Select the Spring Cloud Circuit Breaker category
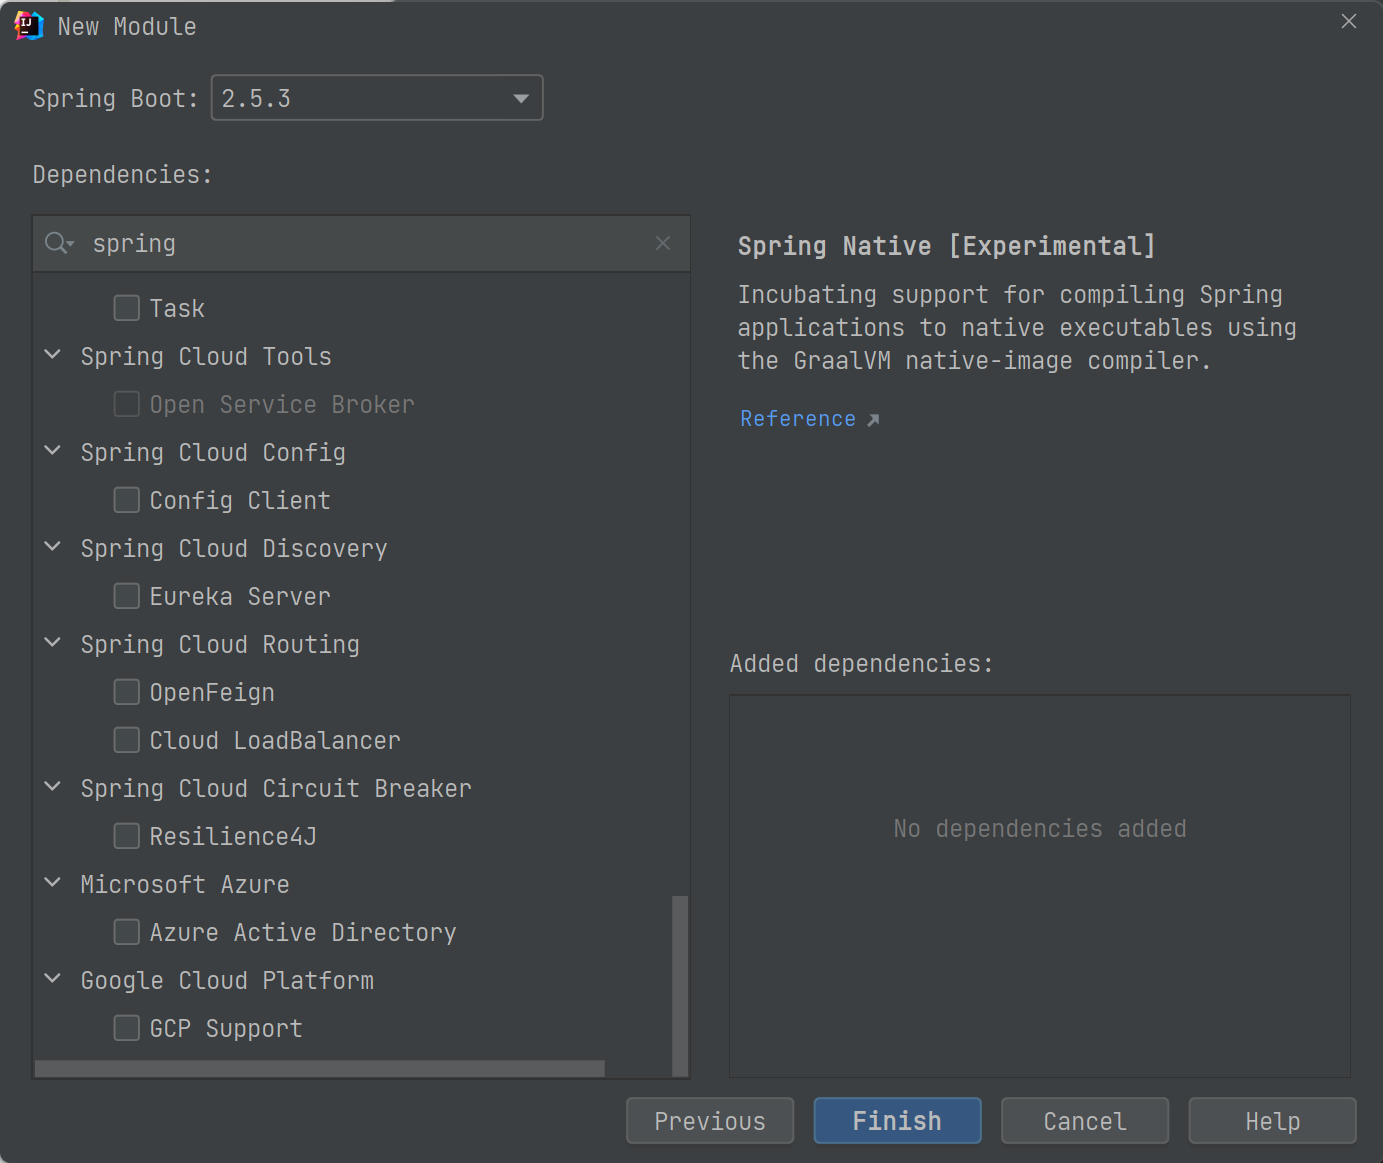Viewport: 1383px width, 1163px height. pos(275,788)
